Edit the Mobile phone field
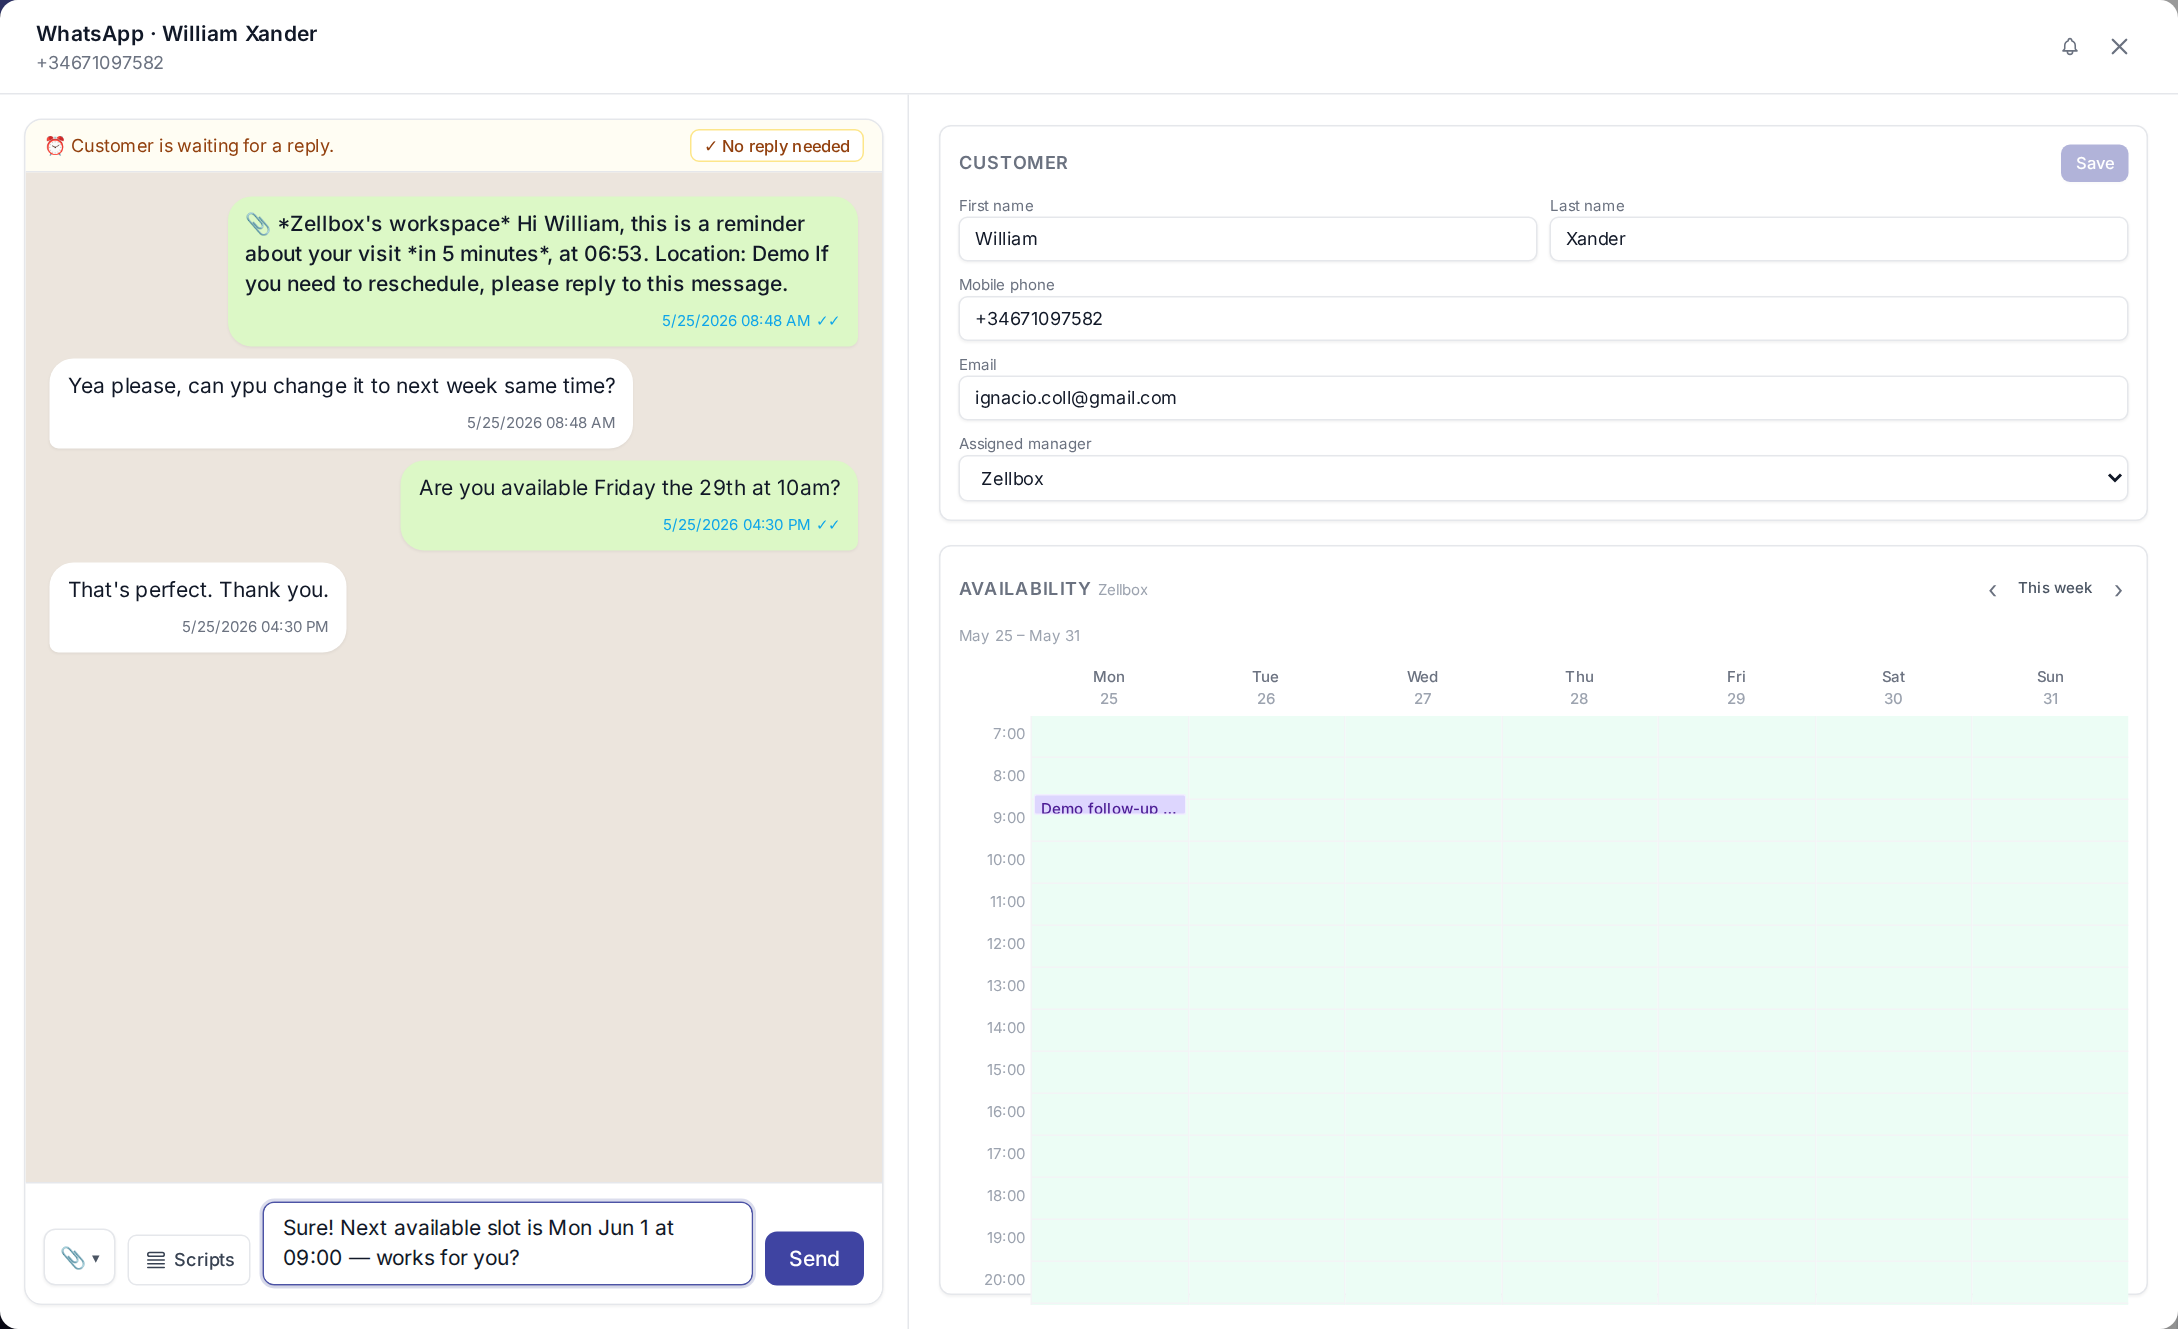The width and height of the screenshot is (2178, 1329). coord(1543,319)
